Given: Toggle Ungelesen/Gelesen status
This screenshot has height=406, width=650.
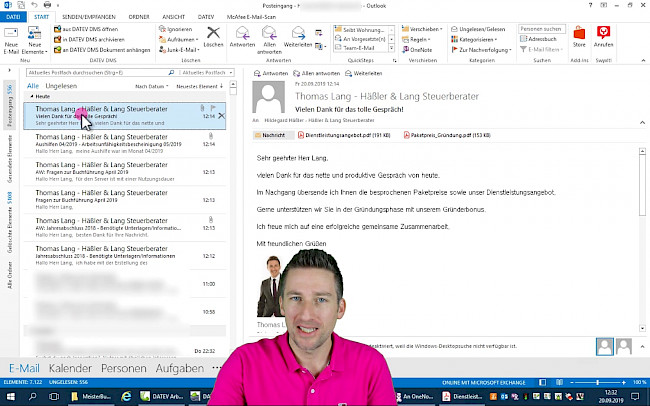Looking at the screenshot, I should pos(478,29).
